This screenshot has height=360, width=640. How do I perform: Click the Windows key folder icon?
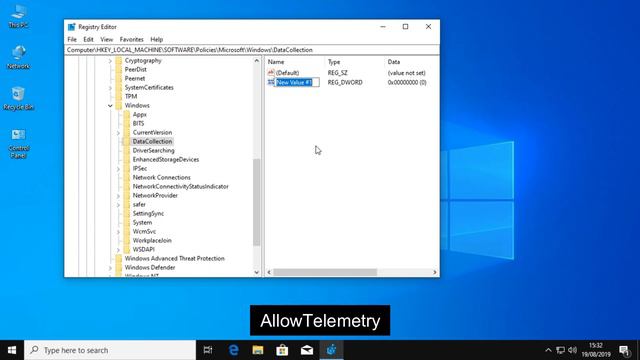[x=119, y=105]
